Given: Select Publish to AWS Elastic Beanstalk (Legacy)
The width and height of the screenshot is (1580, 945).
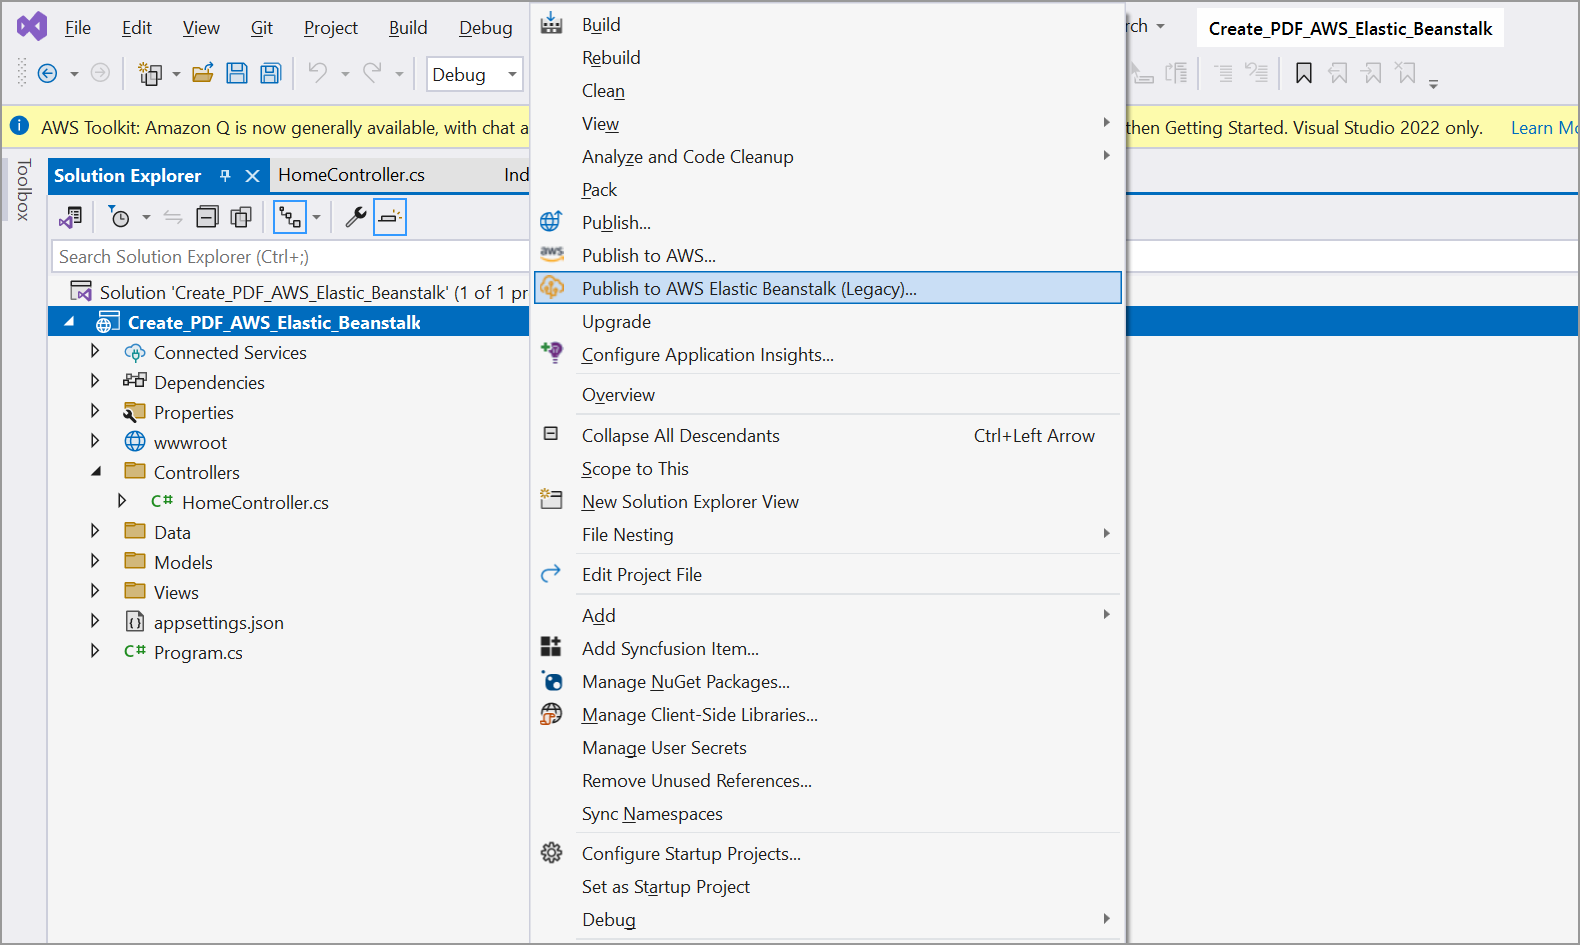Looking at the screenshot, I should tap(828, 288).
